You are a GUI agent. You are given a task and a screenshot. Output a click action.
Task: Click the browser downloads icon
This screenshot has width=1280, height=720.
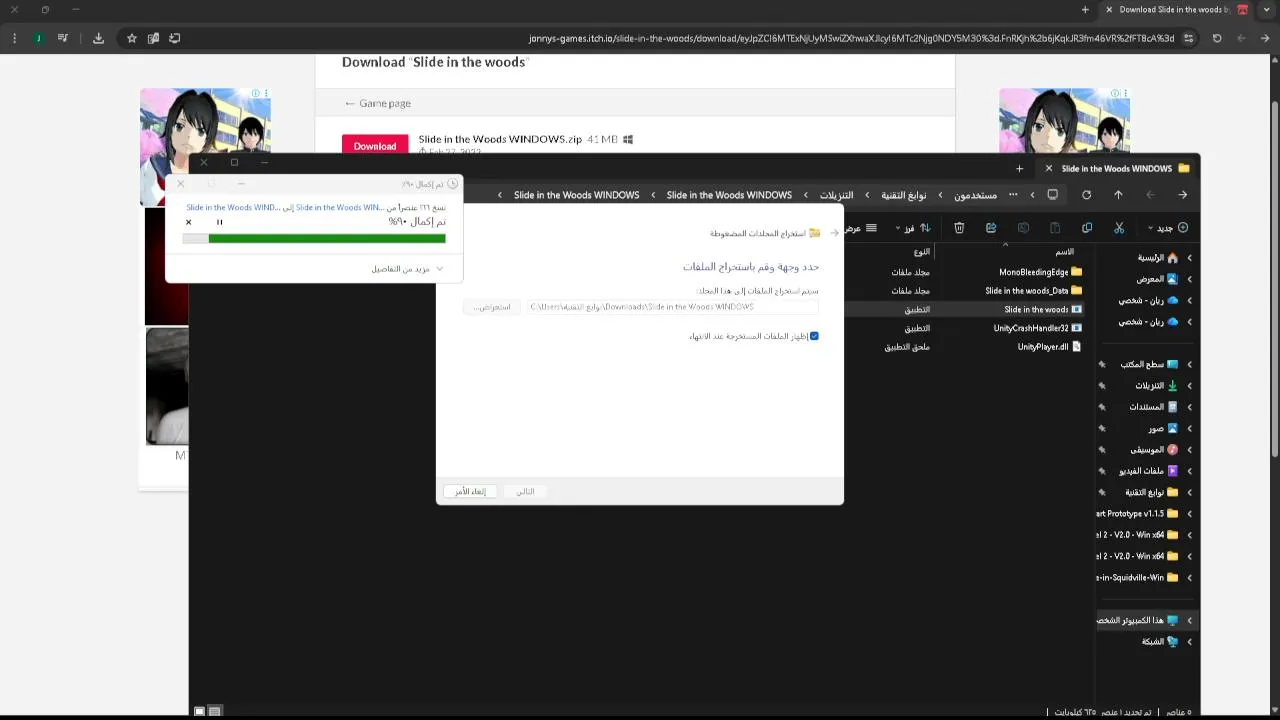tap(98, 38)
